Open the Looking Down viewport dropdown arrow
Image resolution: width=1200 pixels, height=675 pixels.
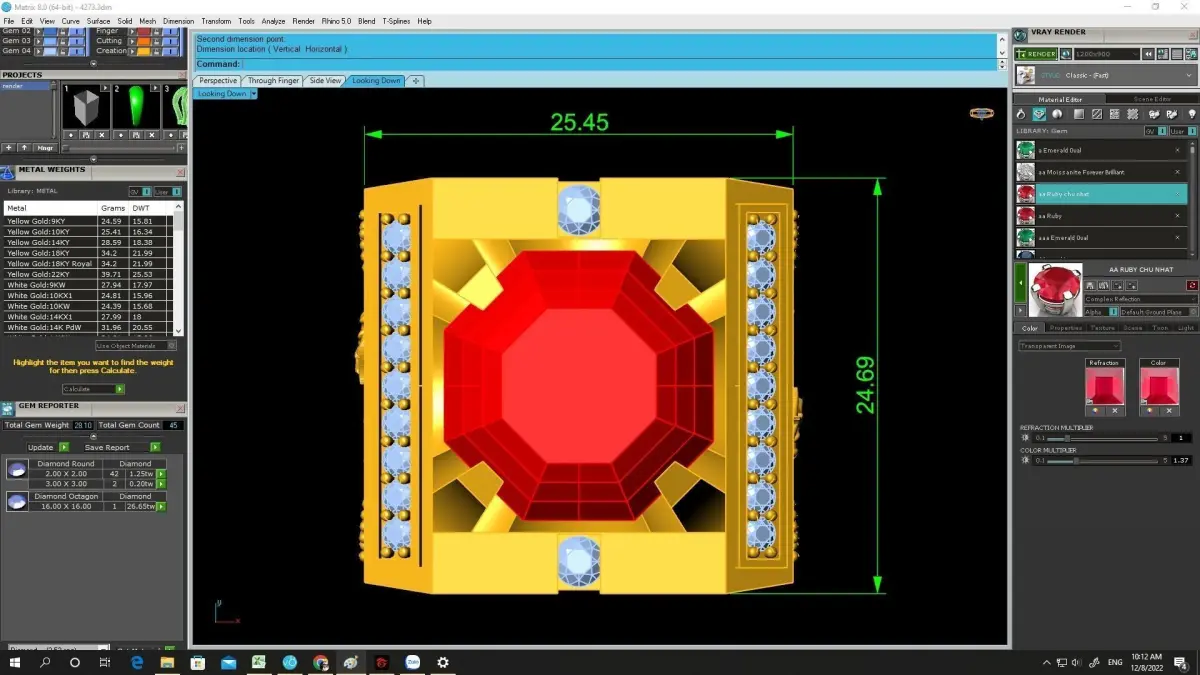pyautogui.click(x=254, y=94)
